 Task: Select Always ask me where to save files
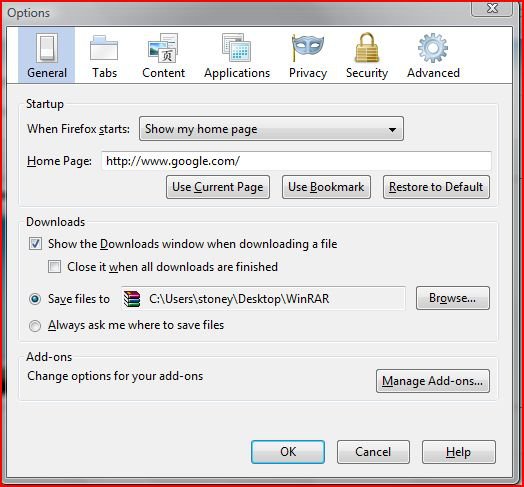point(35,326)
